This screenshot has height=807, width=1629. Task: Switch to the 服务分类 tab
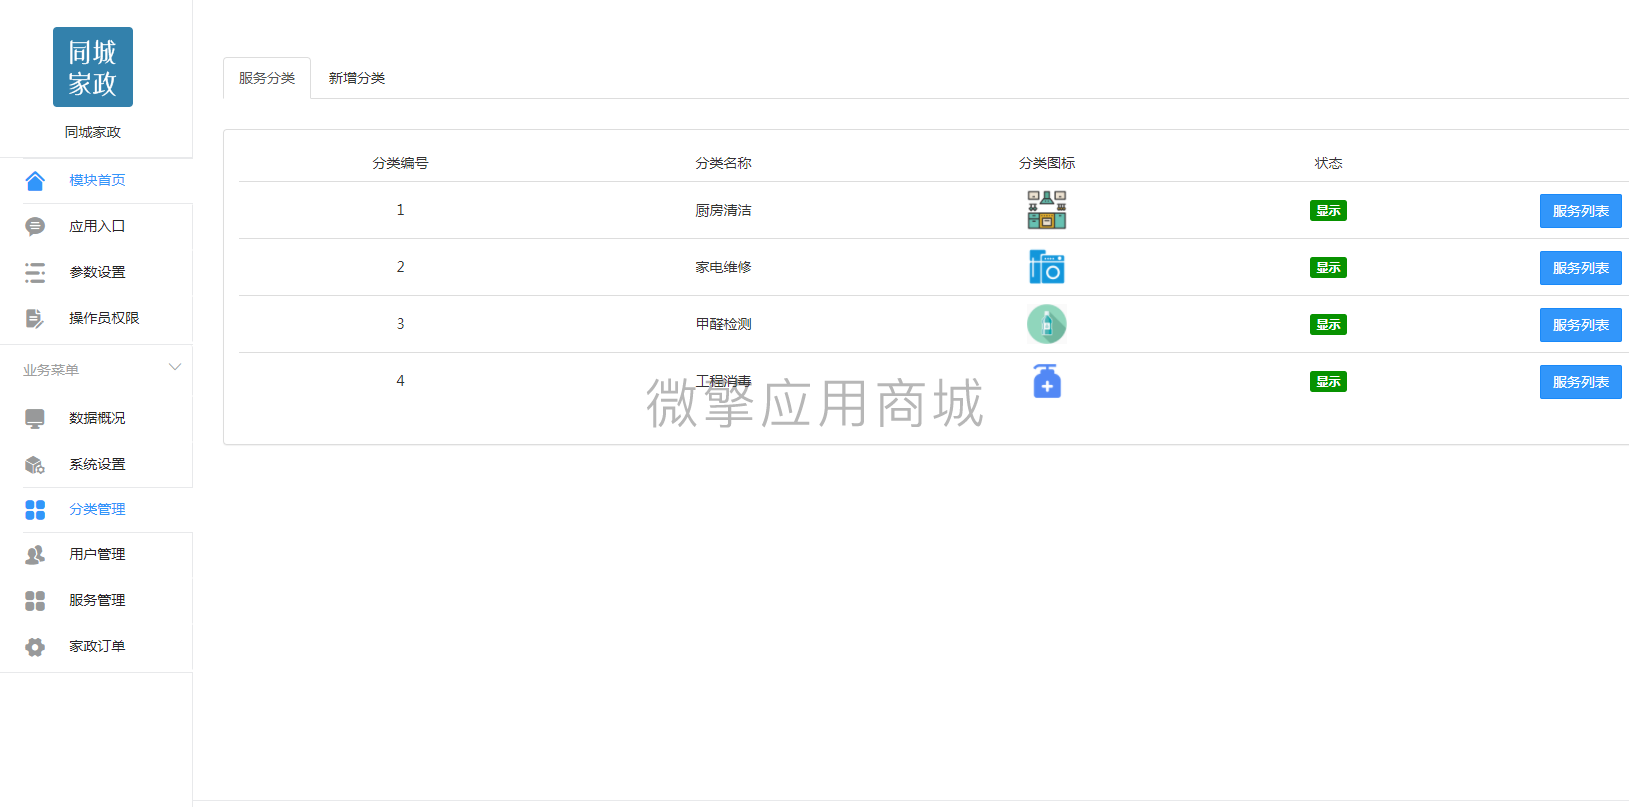[x=267, y=78]
